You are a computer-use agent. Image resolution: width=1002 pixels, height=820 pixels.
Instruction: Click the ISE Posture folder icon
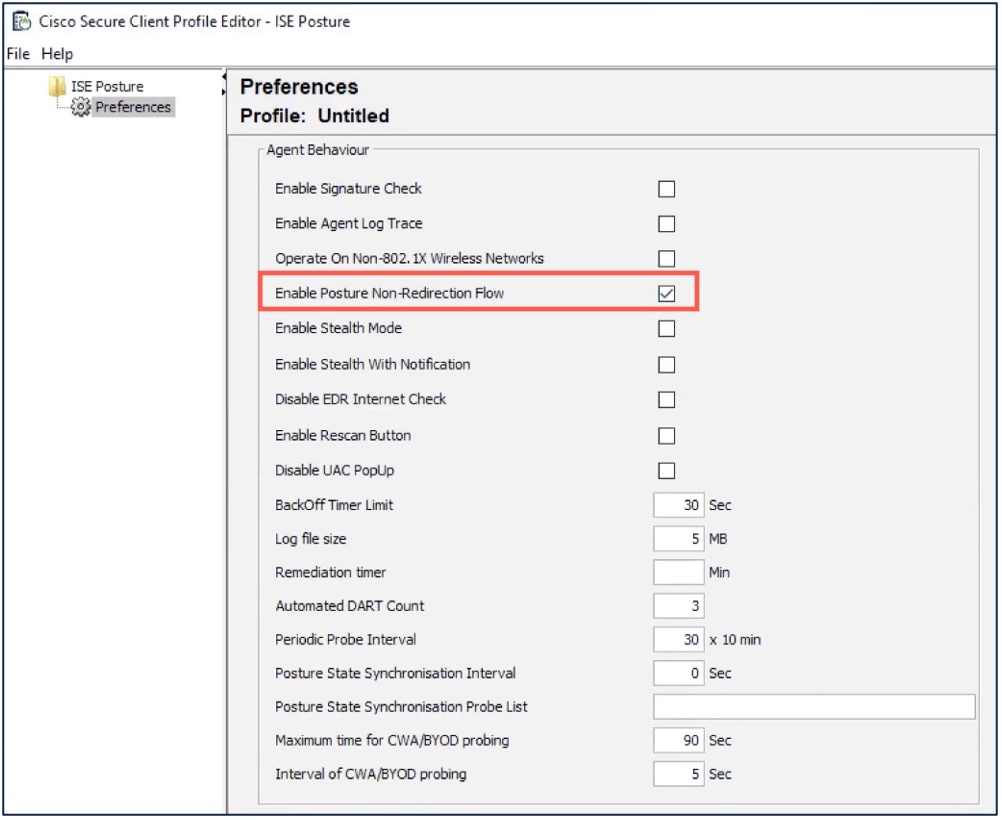pos(58,86)
